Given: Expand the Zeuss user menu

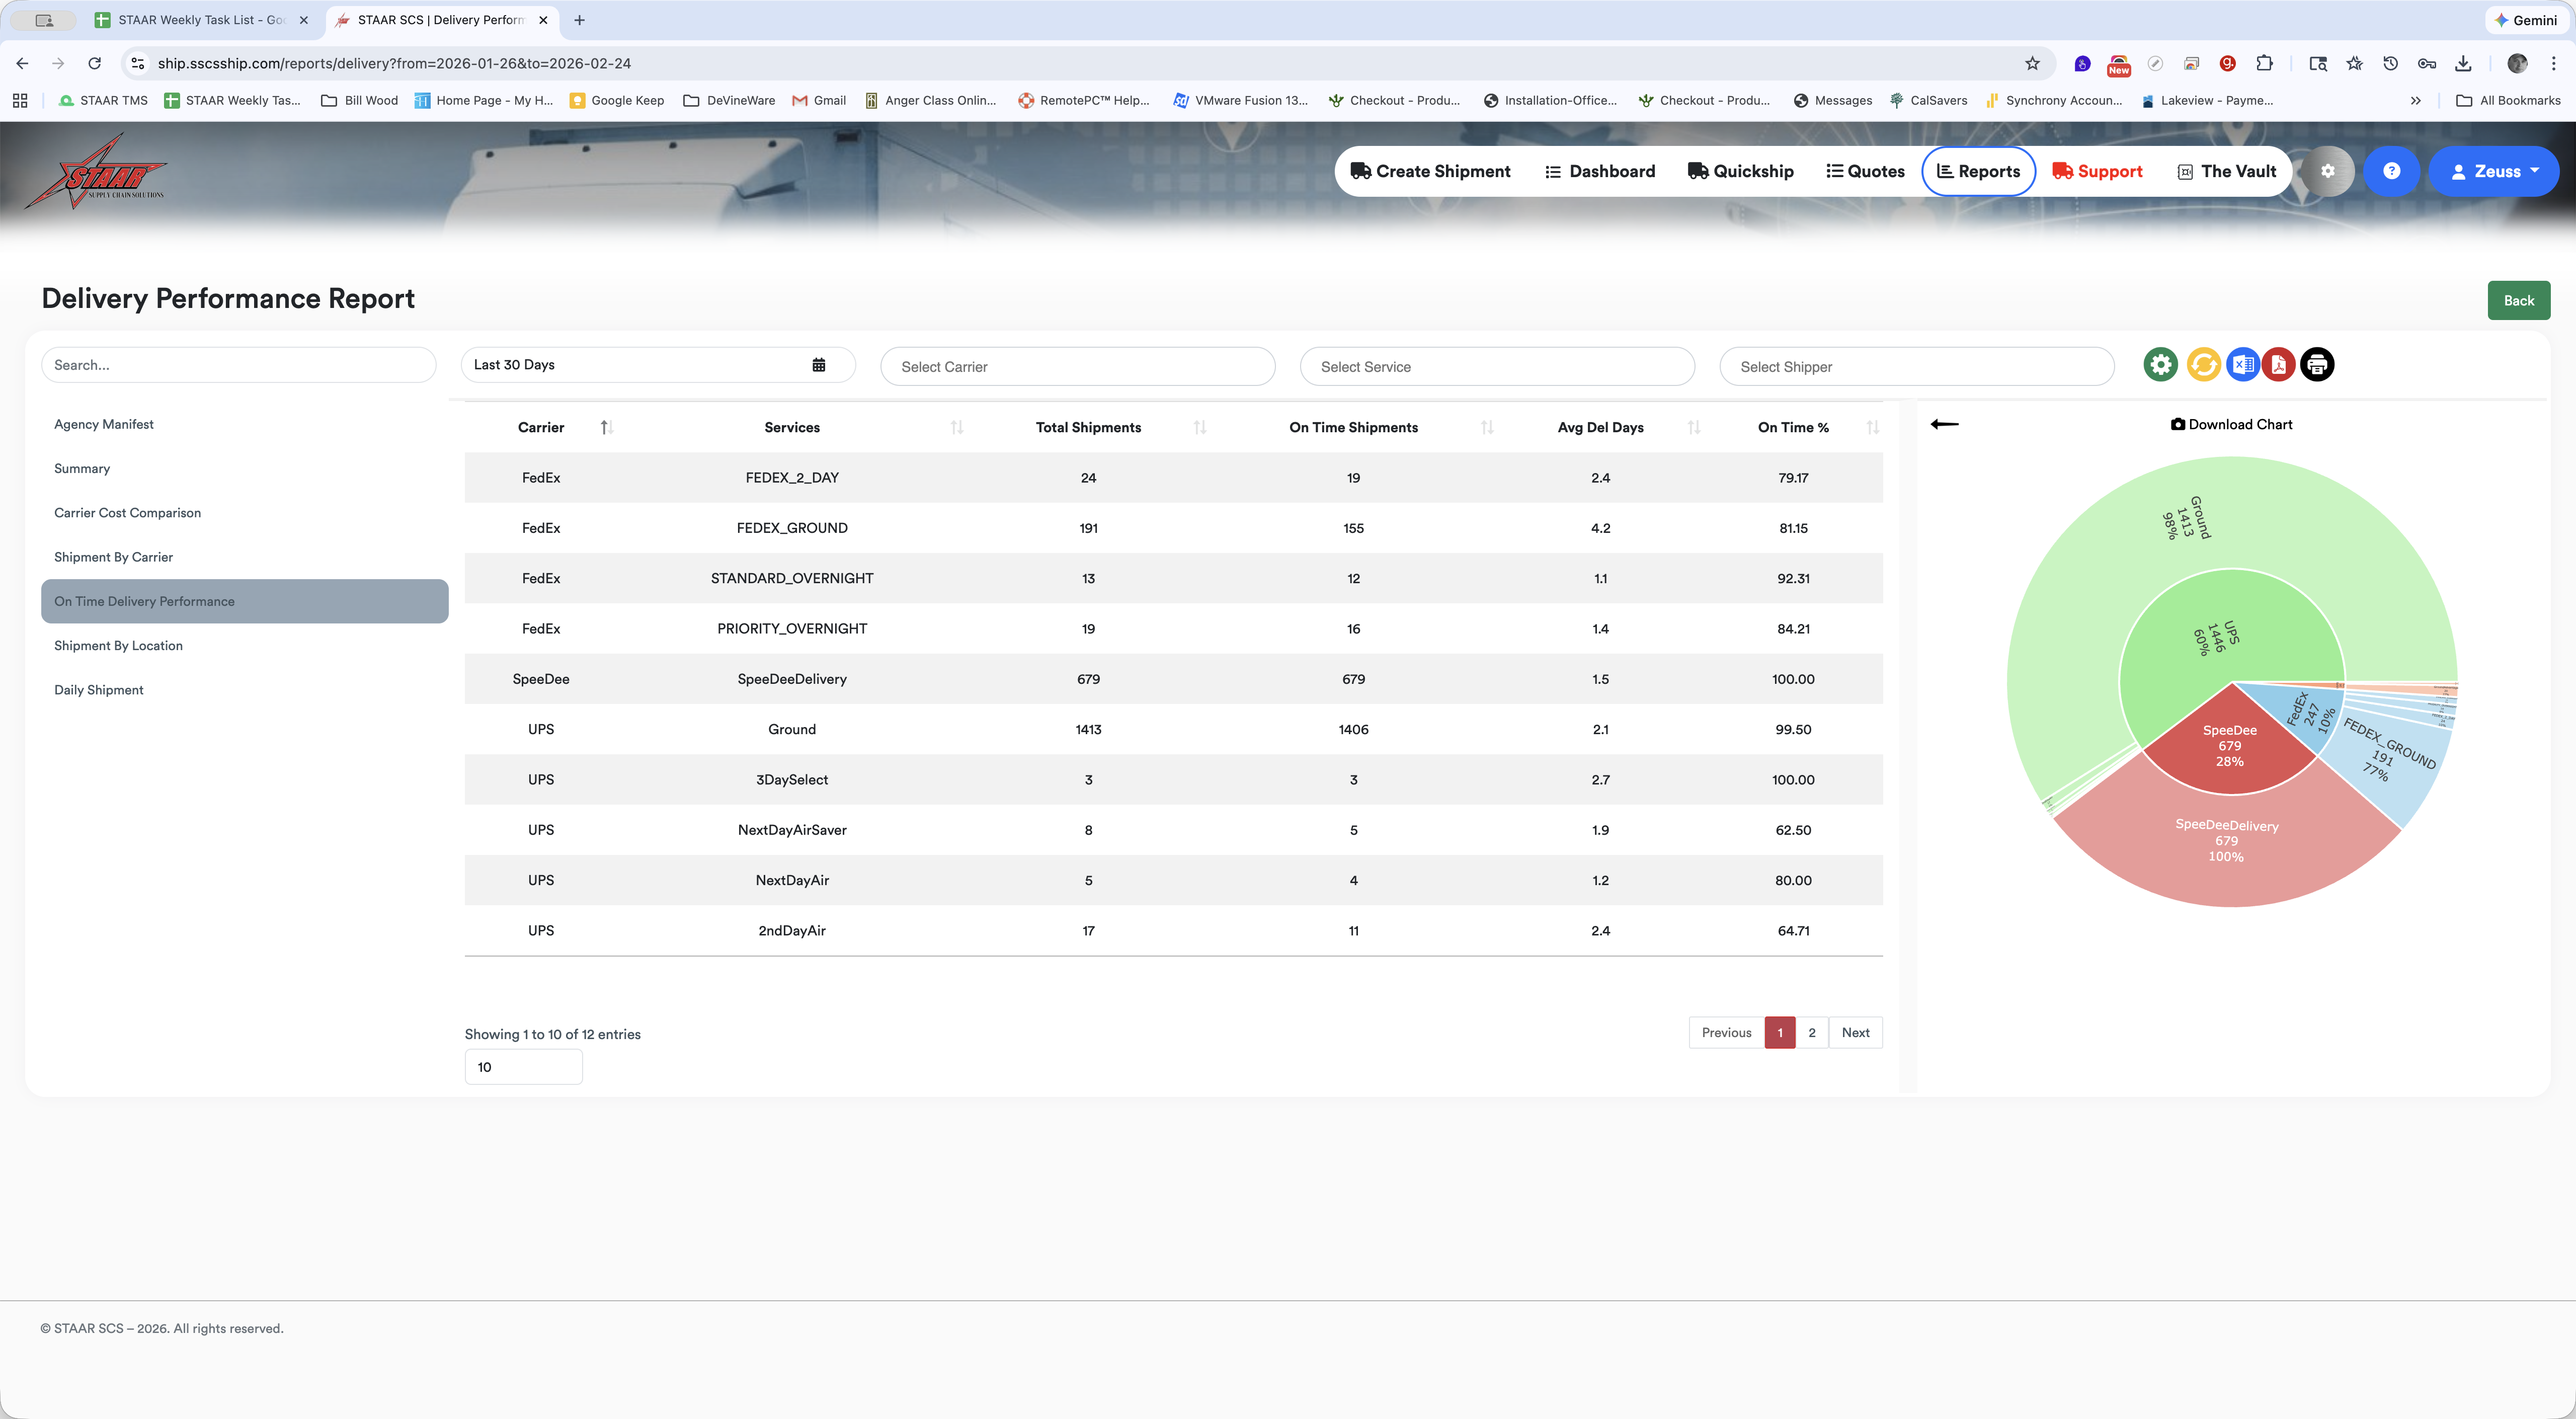Looking at the screenshot, I should click(x=2493, y=171).
